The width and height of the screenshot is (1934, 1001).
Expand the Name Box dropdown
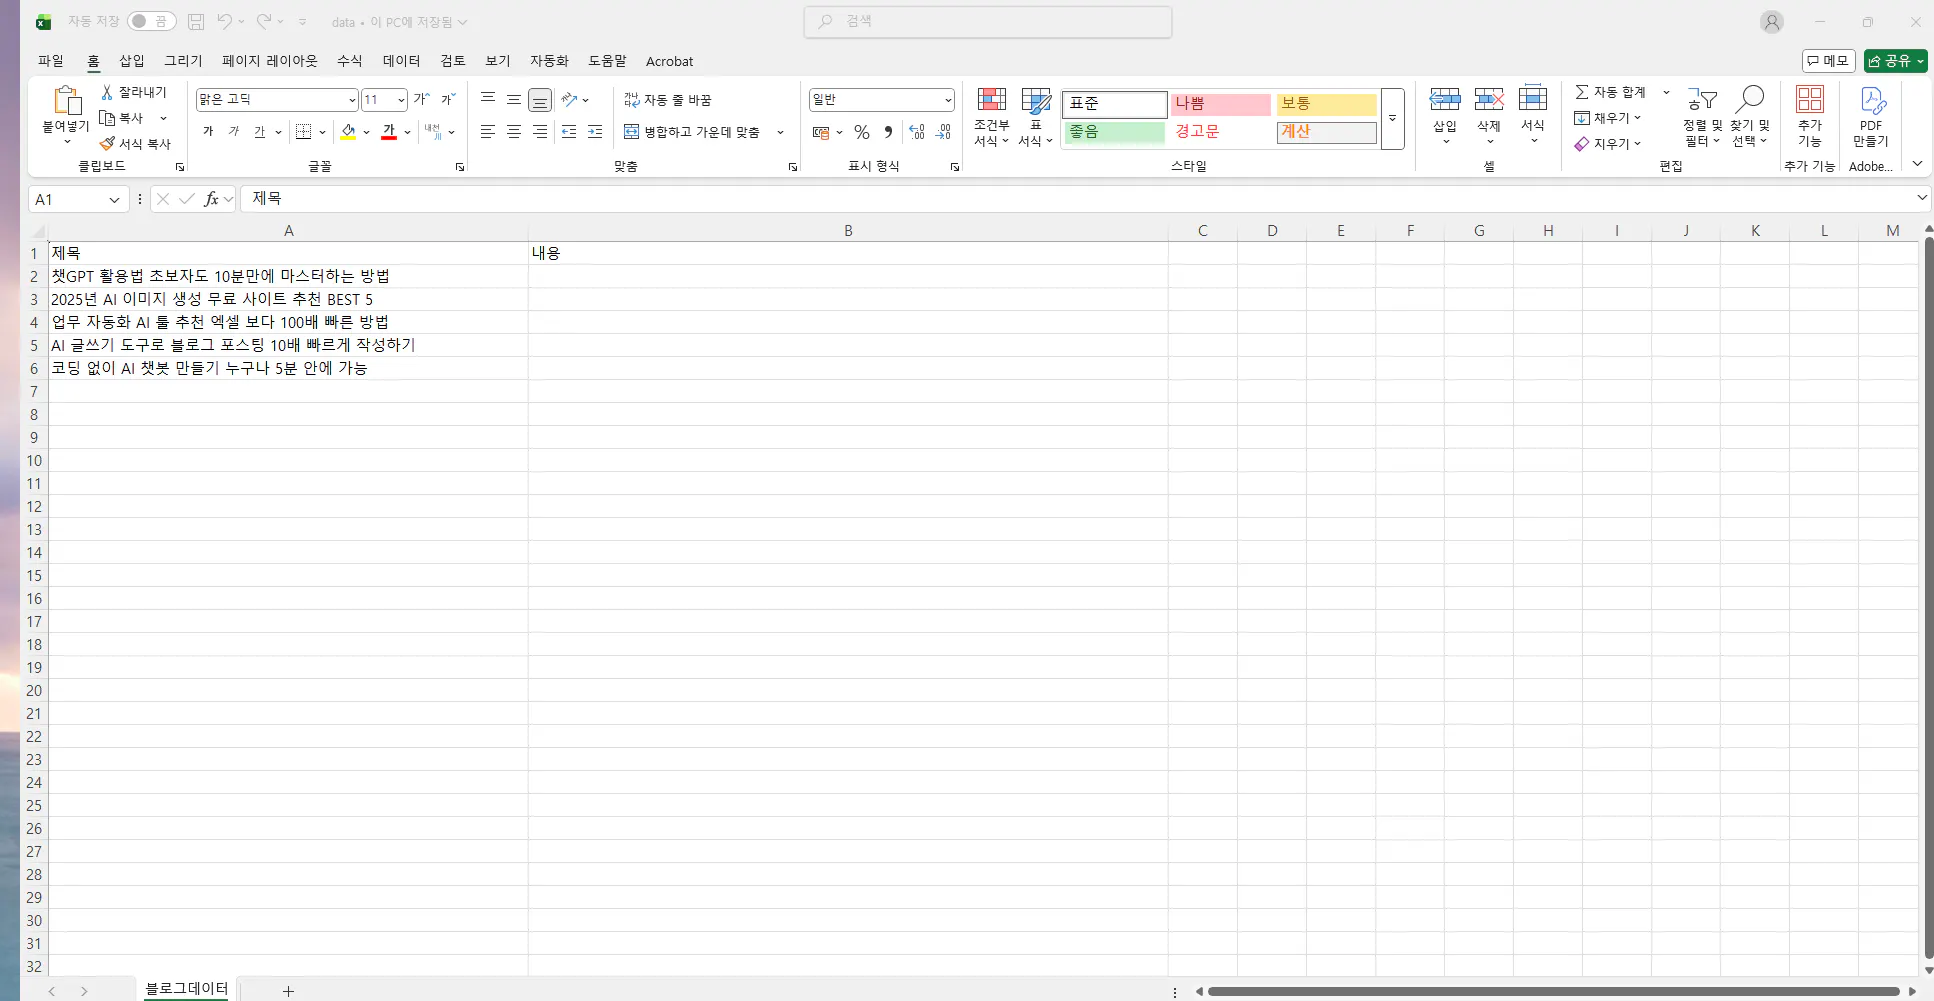coord(114,200)
